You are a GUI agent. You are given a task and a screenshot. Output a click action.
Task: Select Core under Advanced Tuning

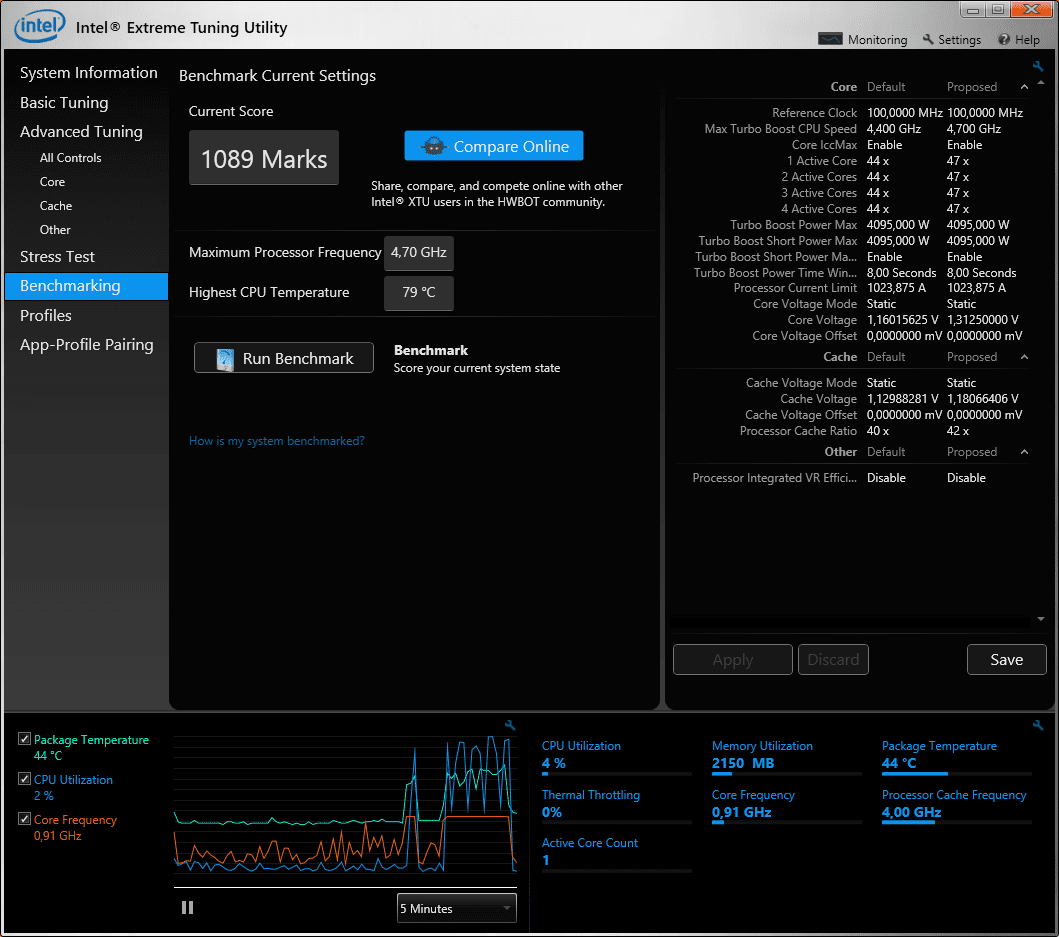point(52,182)
